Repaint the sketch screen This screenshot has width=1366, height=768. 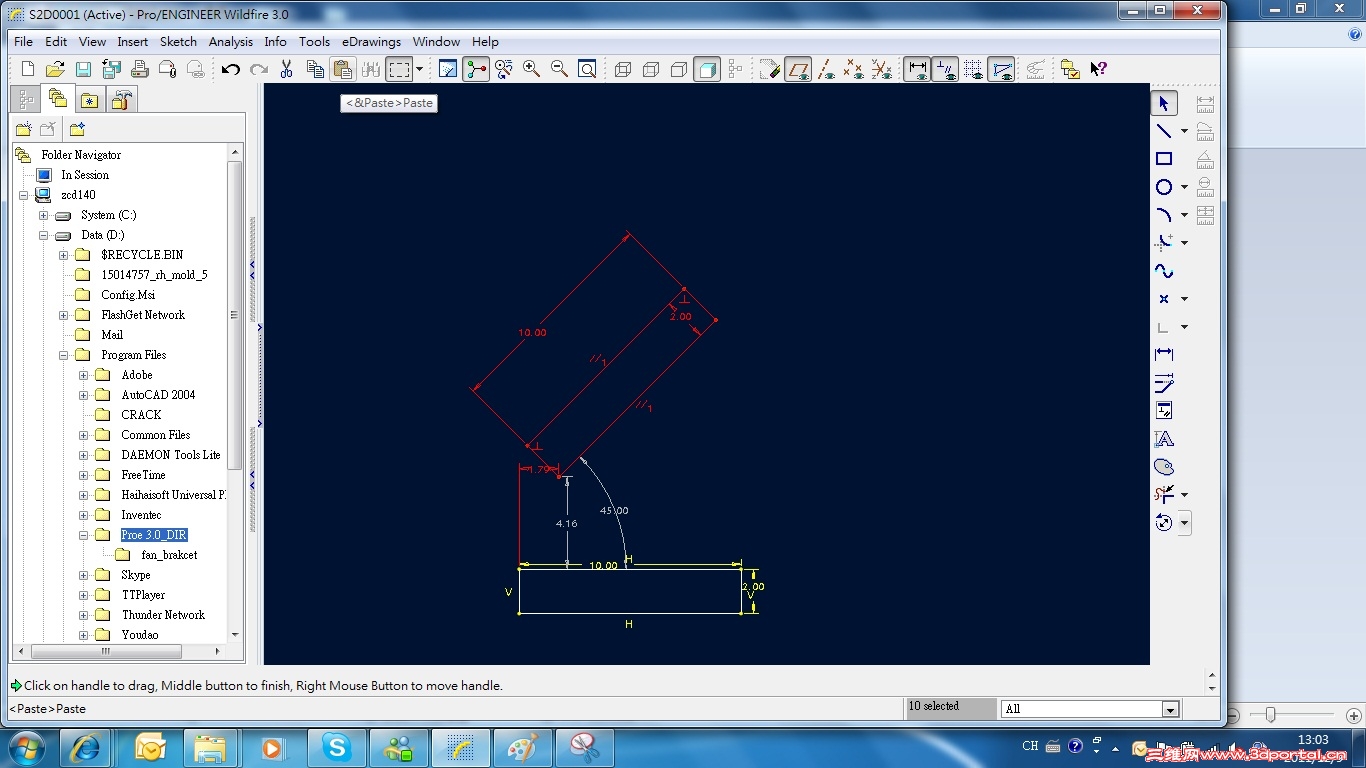[x=448, y=69]
